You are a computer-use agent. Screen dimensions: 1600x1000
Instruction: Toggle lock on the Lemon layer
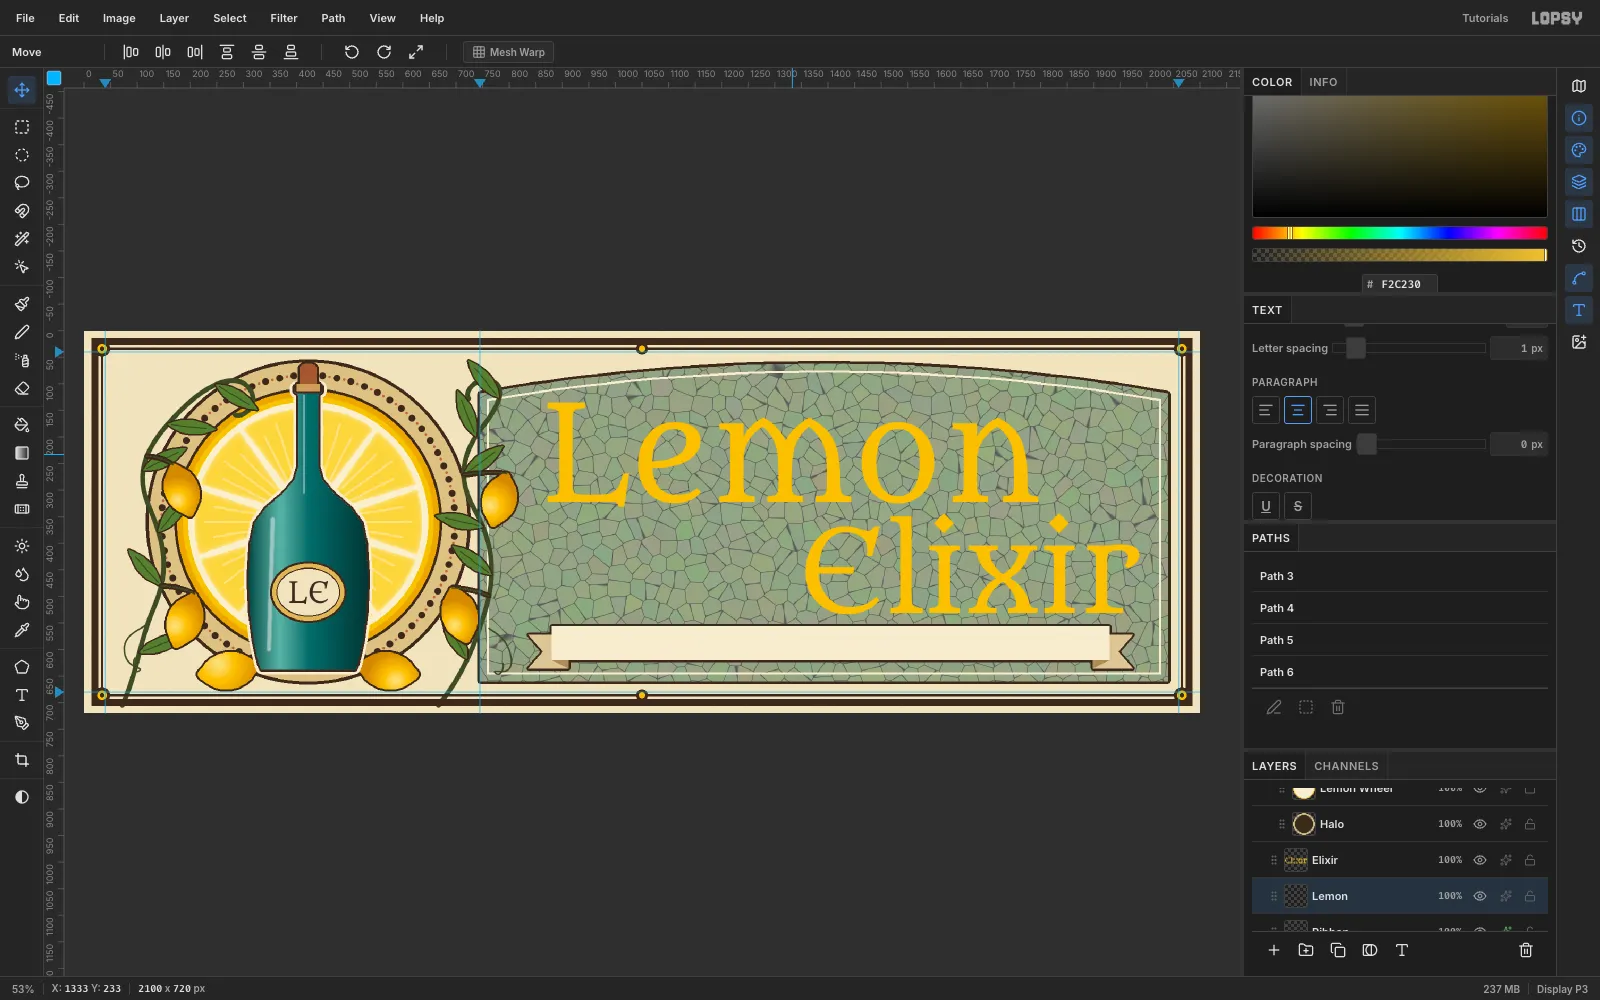click(x=1530, y=896)
